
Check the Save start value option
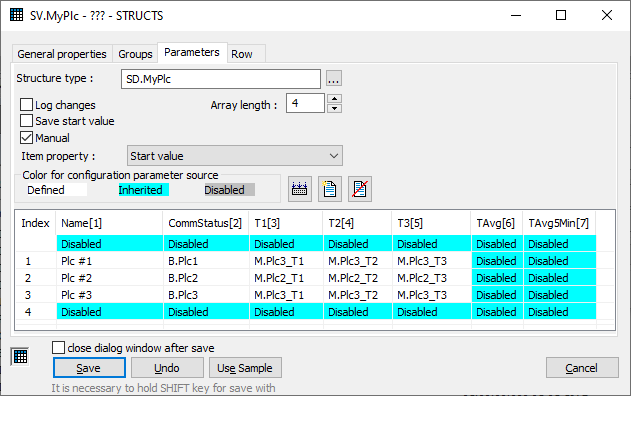point(27,121)
